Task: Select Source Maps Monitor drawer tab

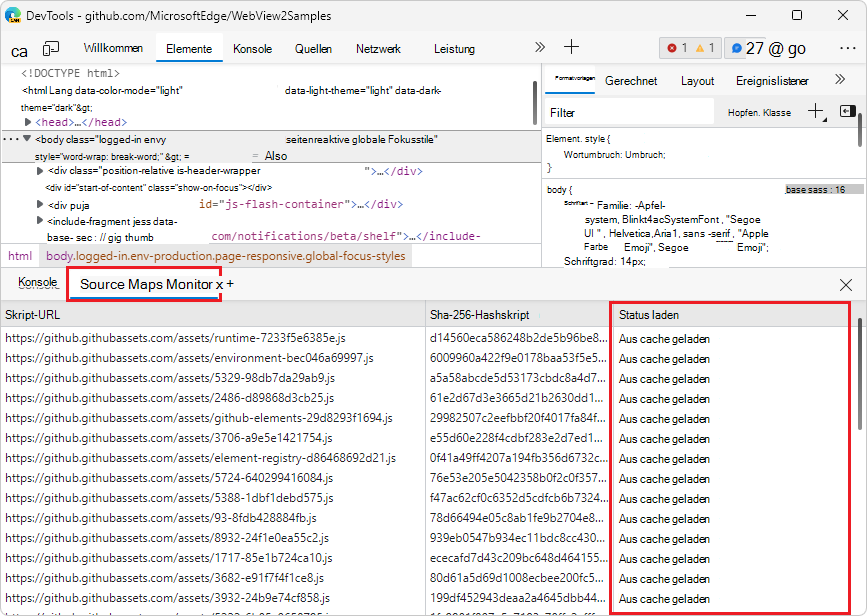Action: coord(146,284)
